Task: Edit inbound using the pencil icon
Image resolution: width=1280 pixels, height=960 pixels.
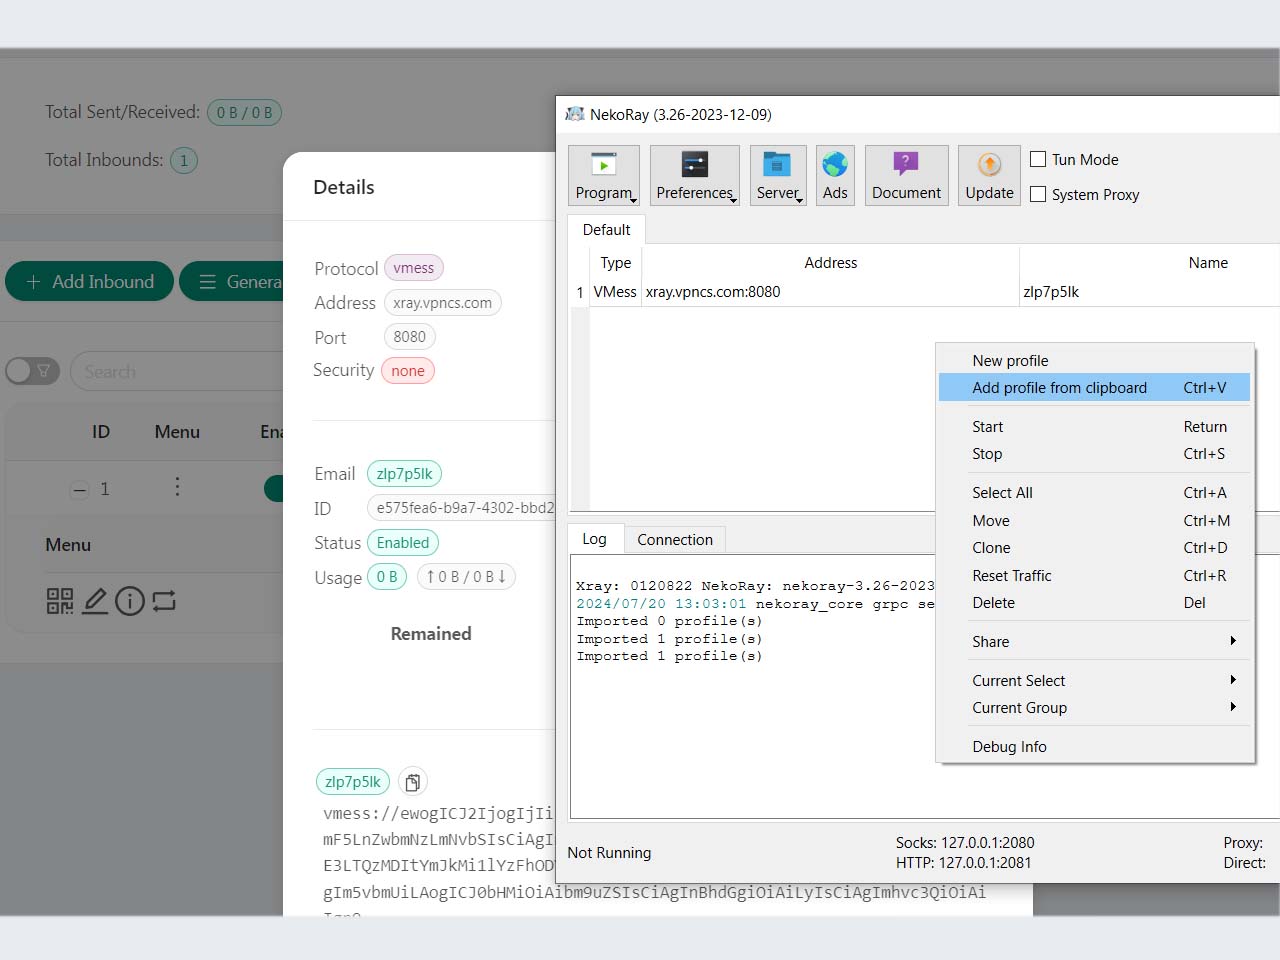Action: 95,600
